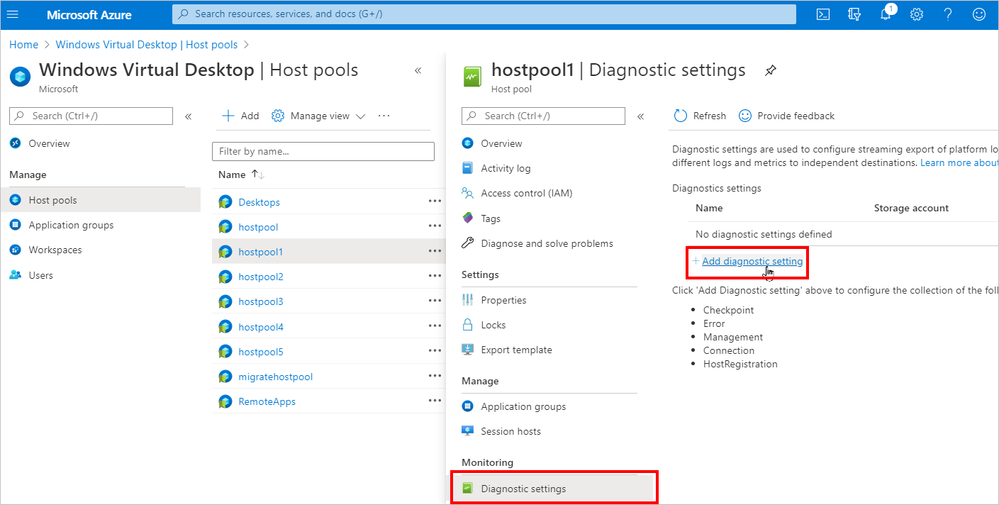Open ellipsis menu for hostpool4 row

tap(435, 327)
